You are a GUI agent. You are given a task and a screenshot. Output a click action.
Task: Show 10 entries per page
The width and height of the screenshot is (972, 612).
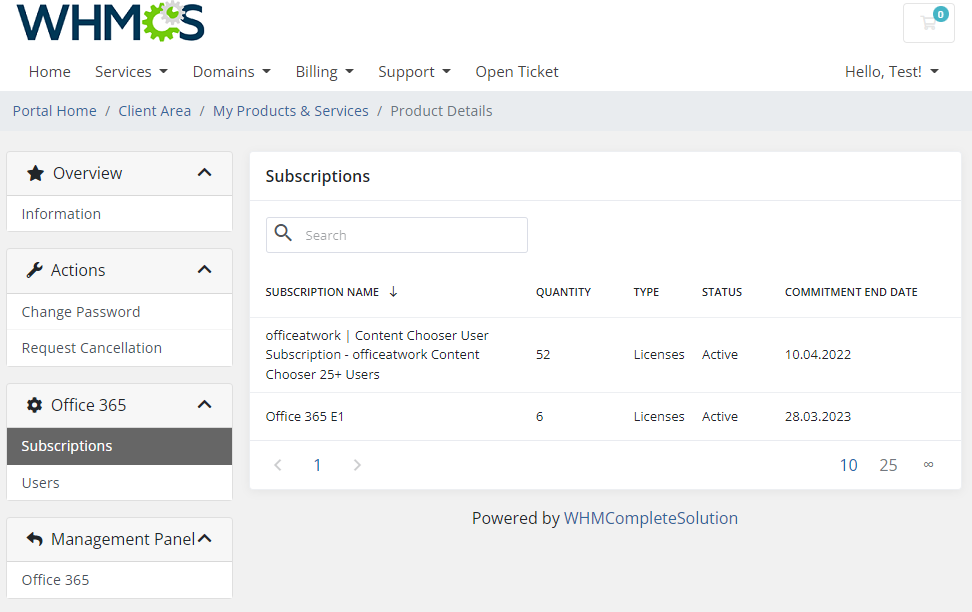849,465
